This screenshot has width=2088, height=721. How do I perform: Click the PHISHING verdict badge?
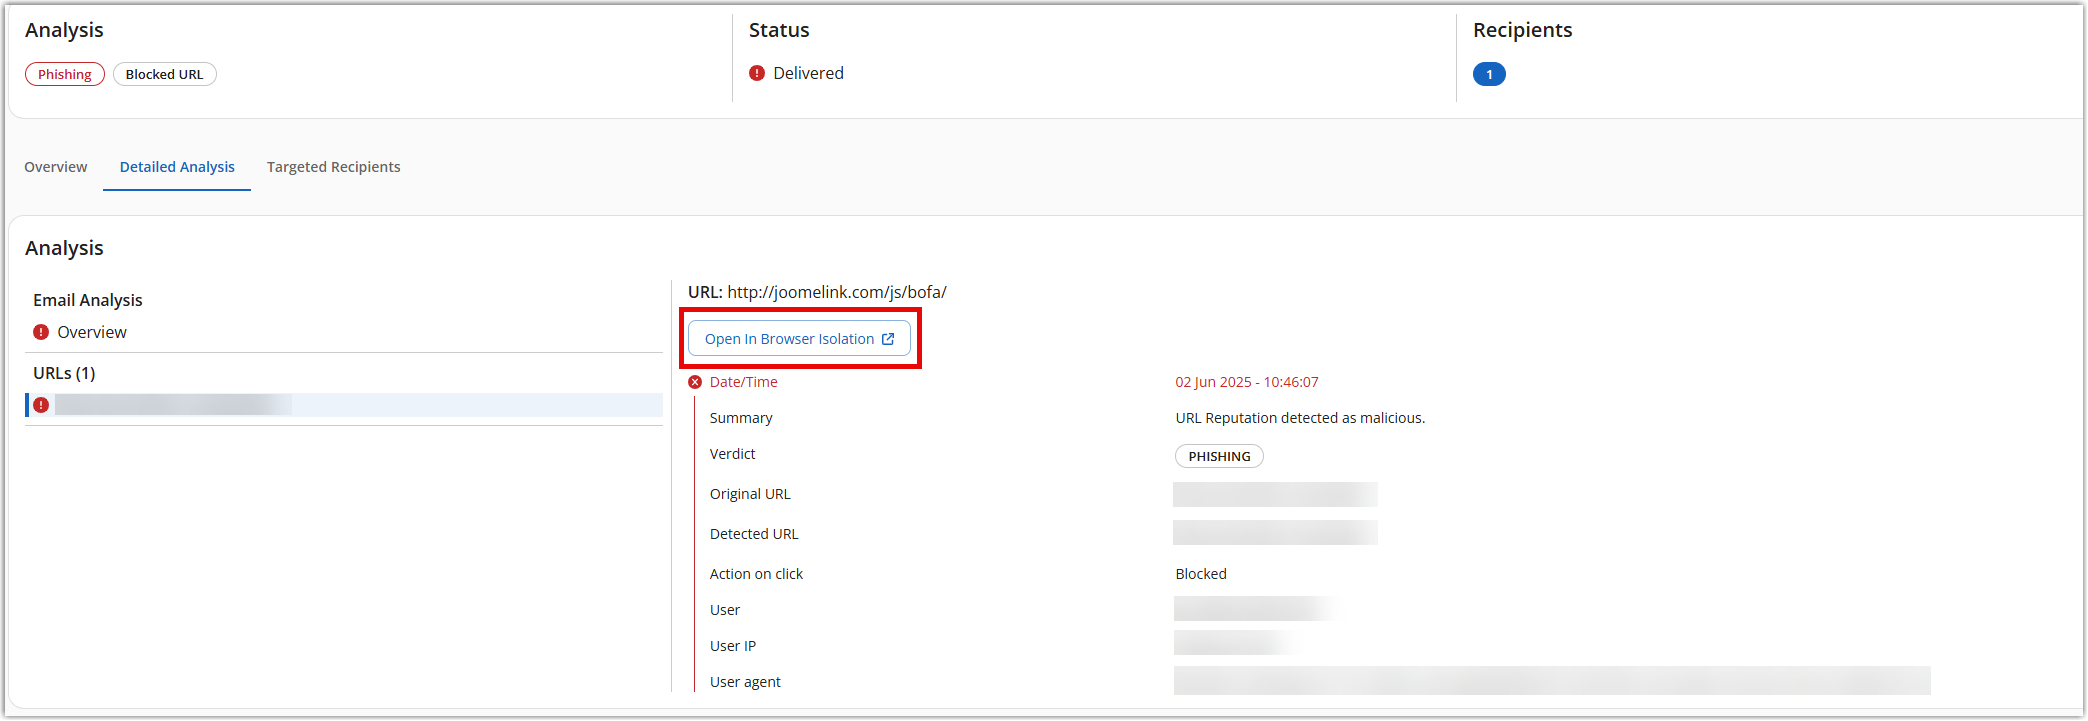pos(1219,456)
